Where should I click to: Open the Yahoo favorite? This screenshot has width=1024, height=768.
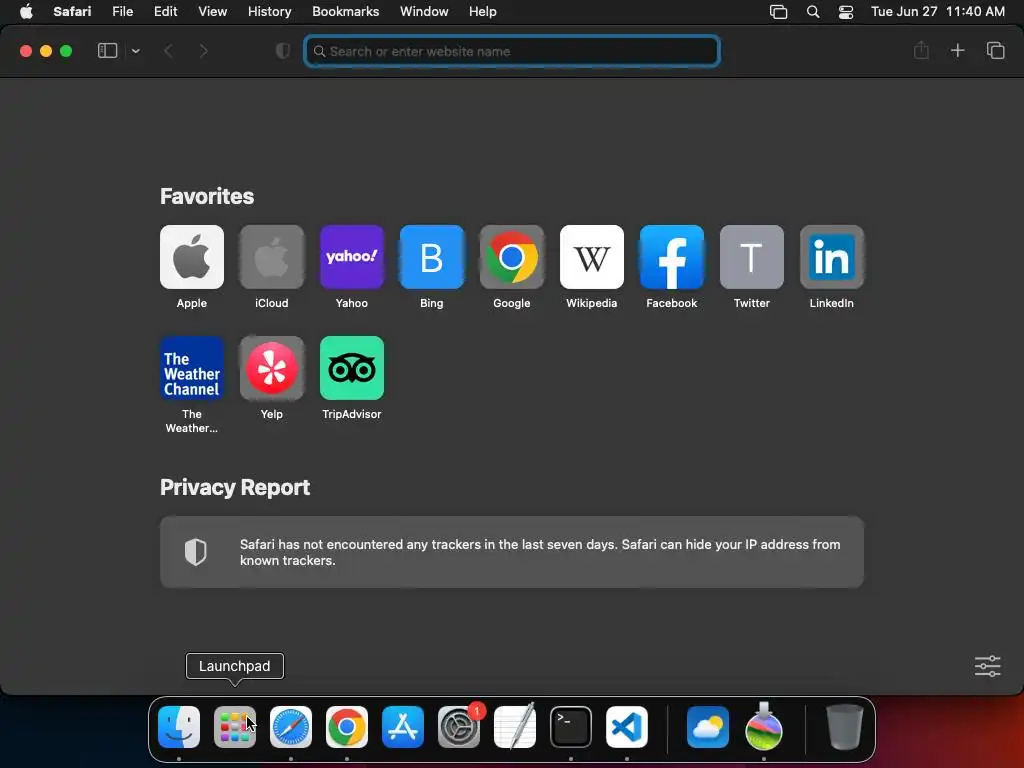pyautogui.click(x=352, y=257)
